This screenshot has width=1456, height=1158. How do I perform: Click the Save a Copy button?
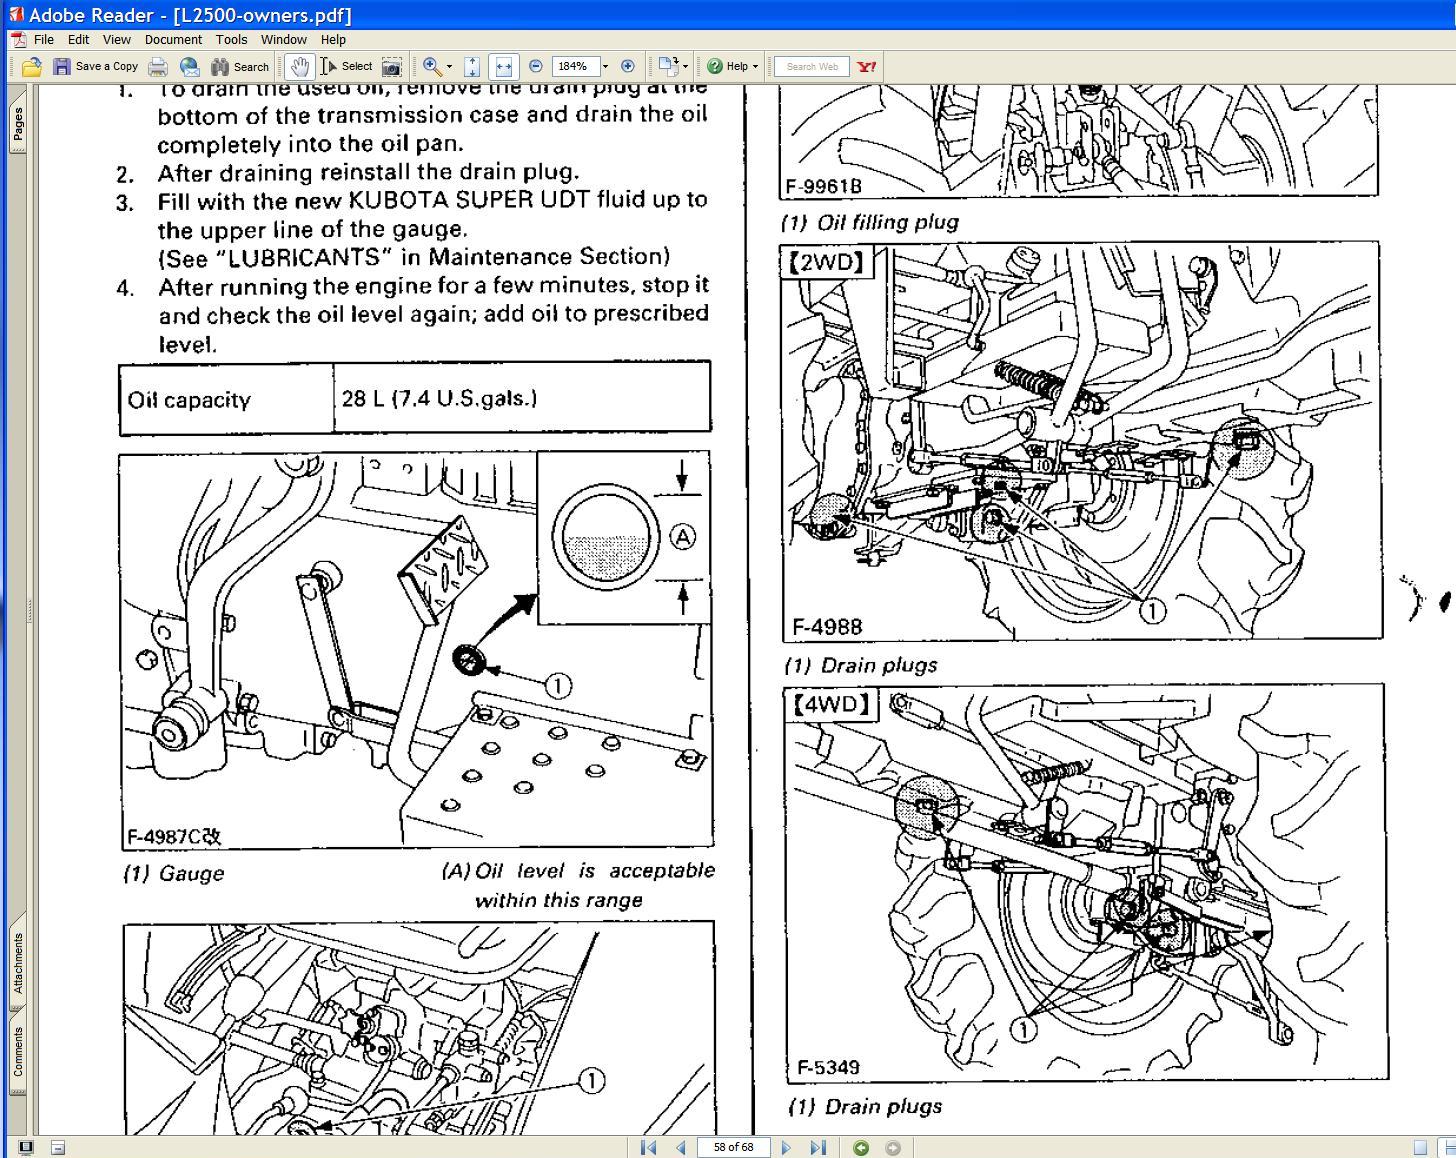coord(96,67)
